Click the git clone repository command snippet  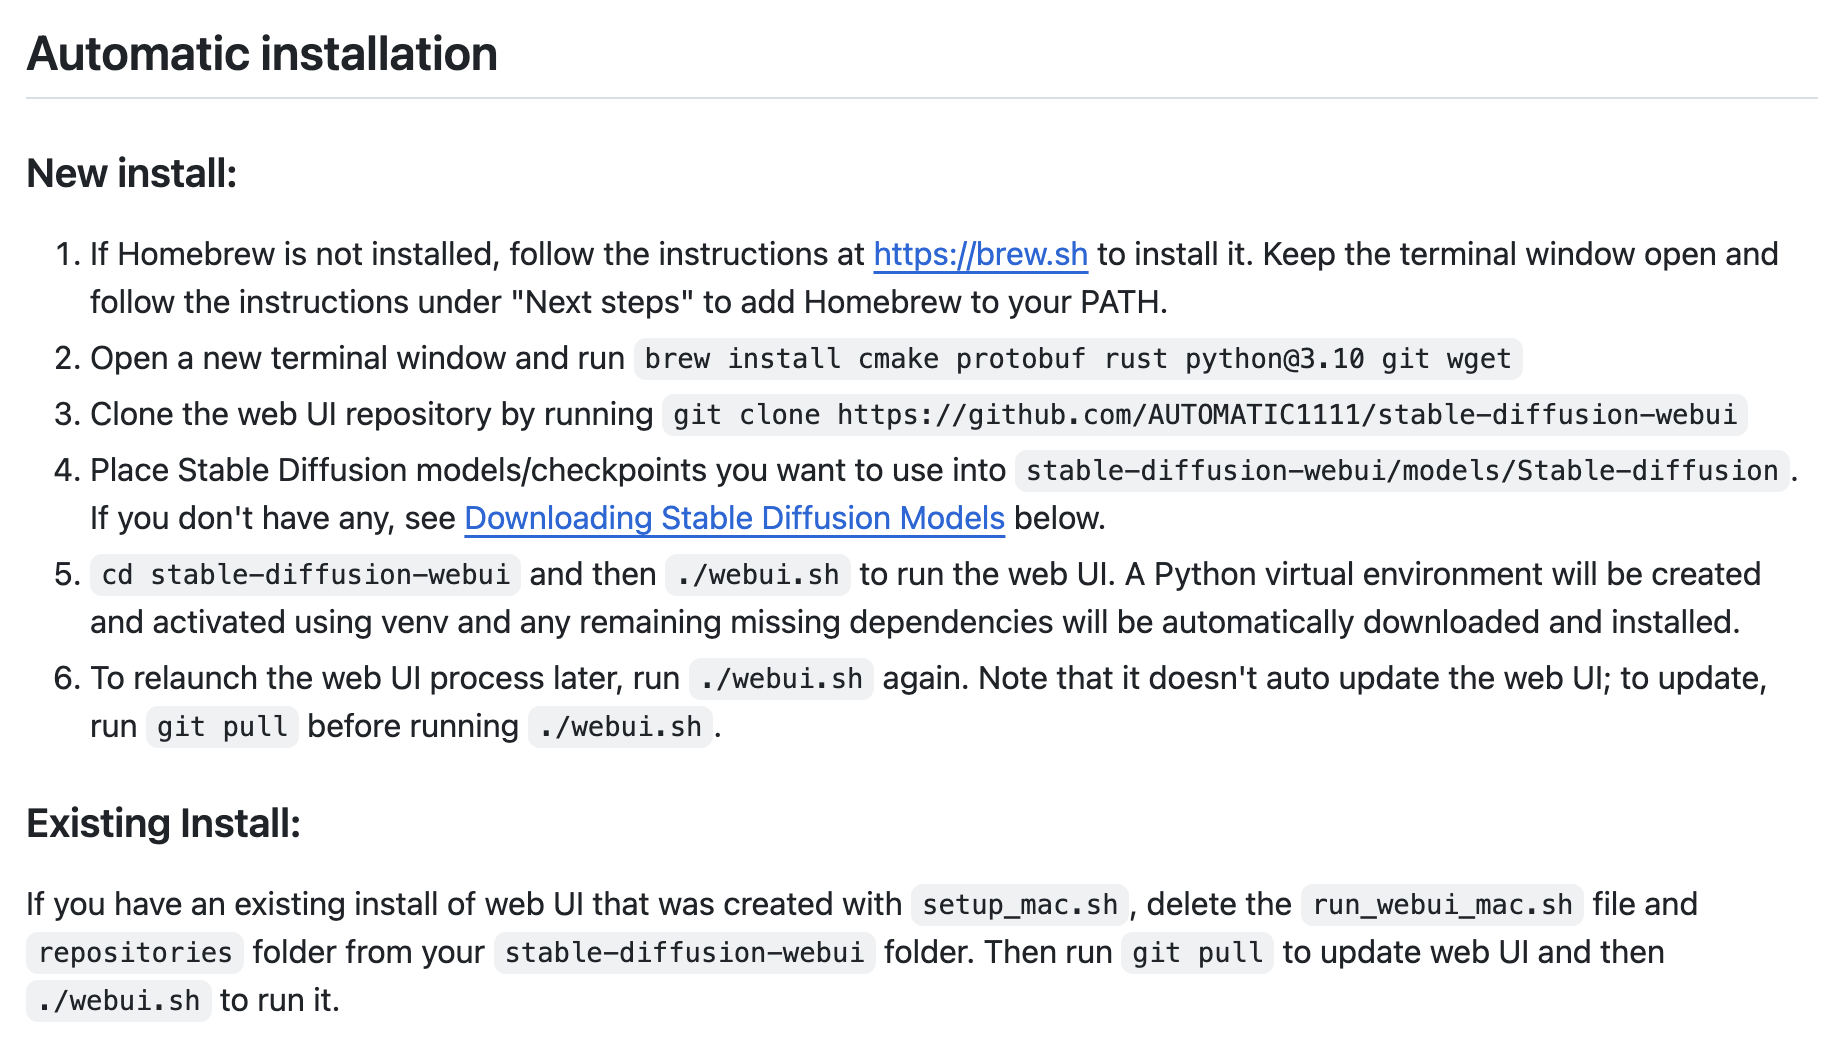[1204, 415]
